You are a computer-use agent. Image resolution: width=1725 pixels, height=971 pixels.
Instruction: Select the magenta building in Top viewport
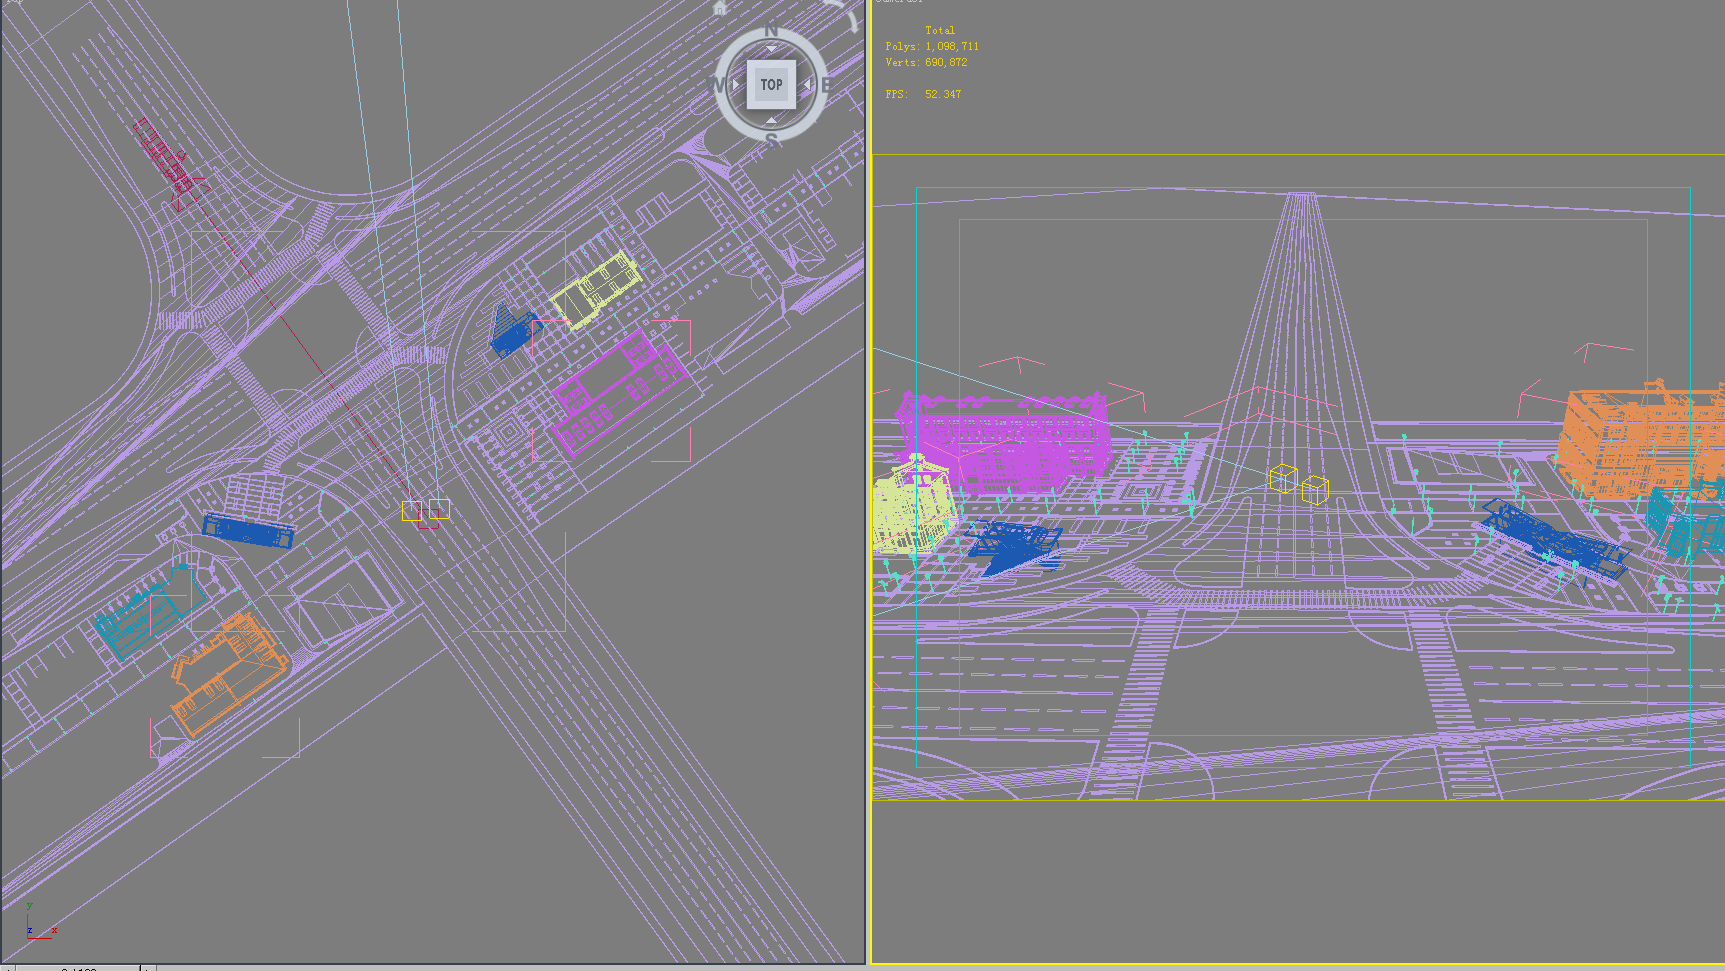coord(620,393)
